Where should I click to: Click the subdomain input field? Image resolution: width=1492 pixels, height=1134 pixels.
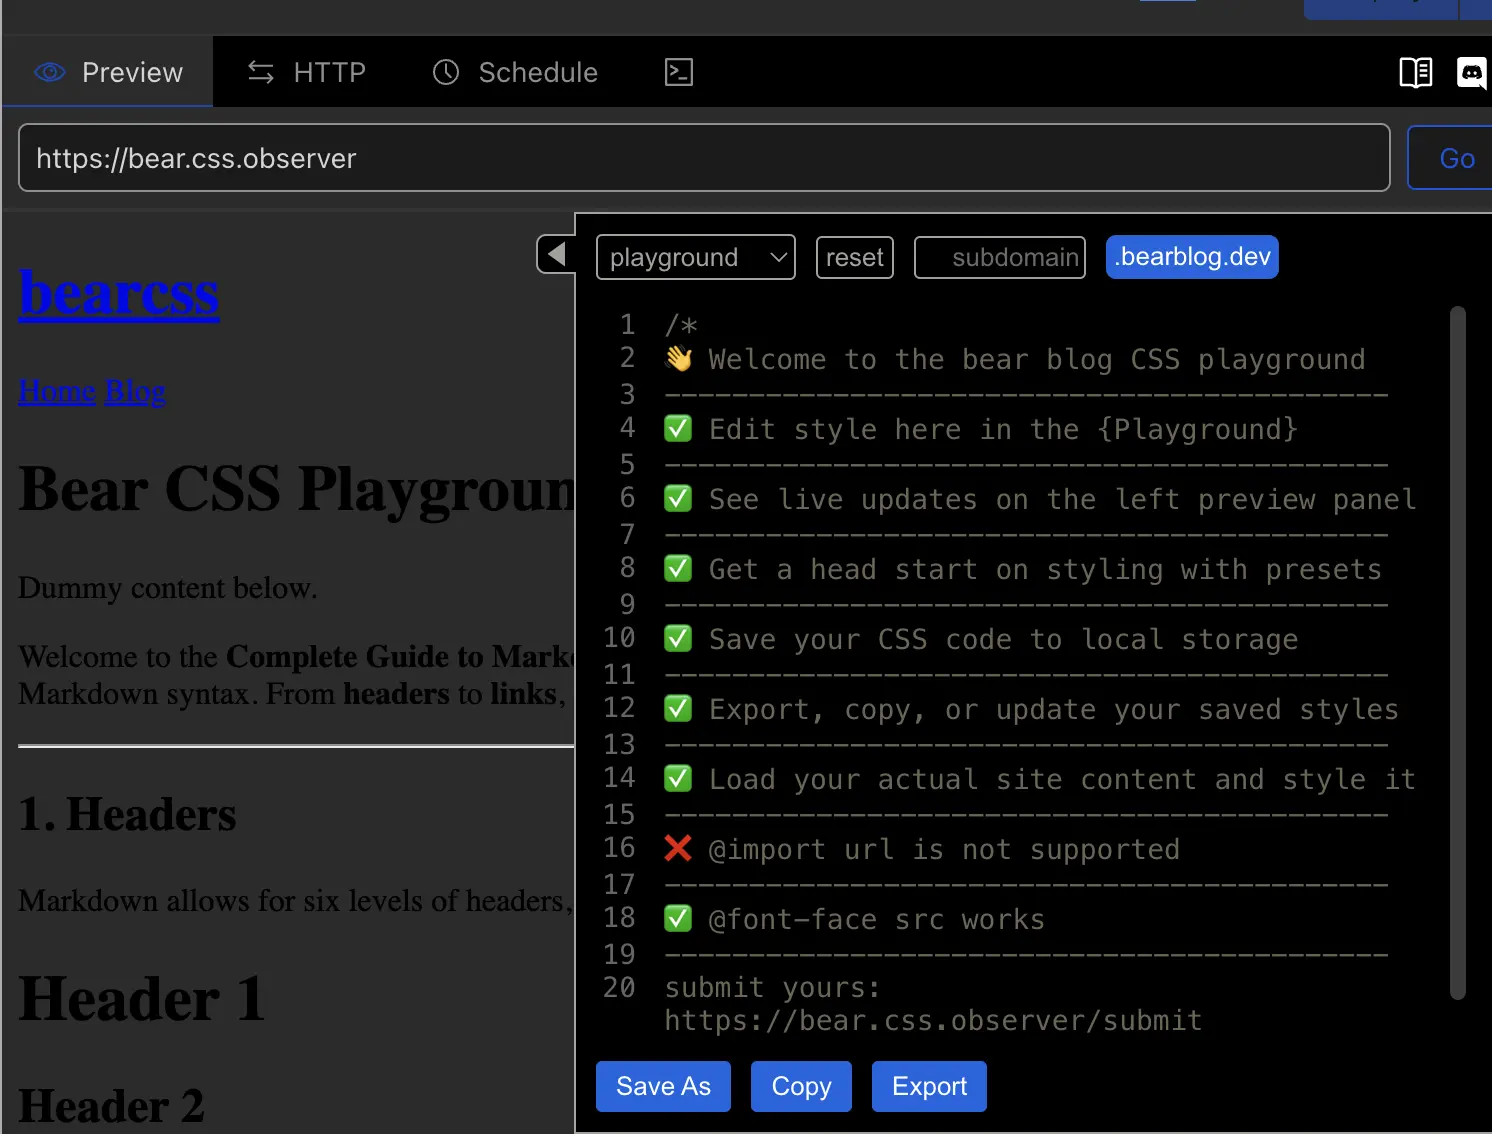click(x=1000, y=257)
